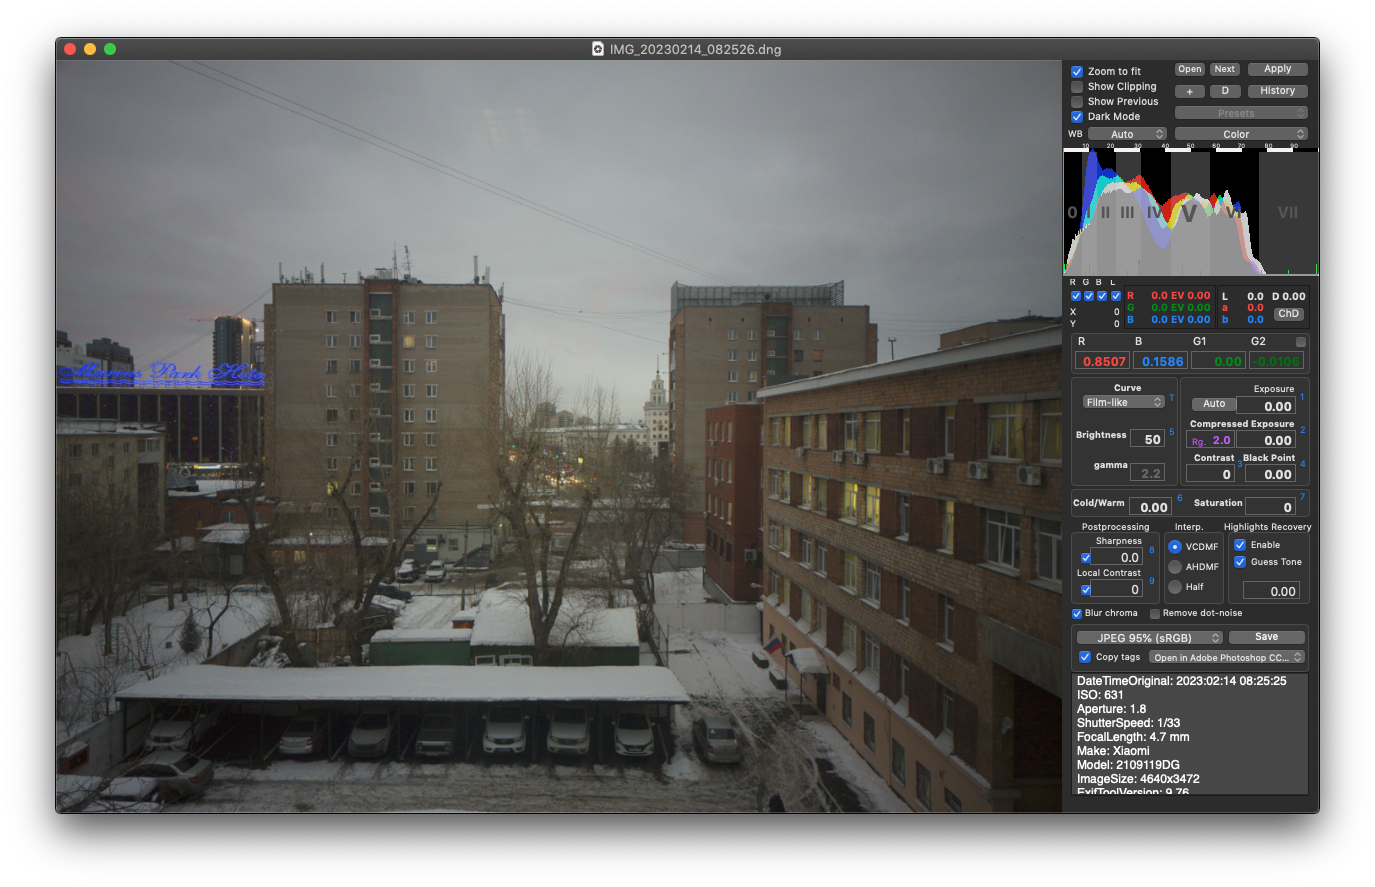
Task: Click the title 'IMG_20230214_082526.dng'
Action: (695, 49)
